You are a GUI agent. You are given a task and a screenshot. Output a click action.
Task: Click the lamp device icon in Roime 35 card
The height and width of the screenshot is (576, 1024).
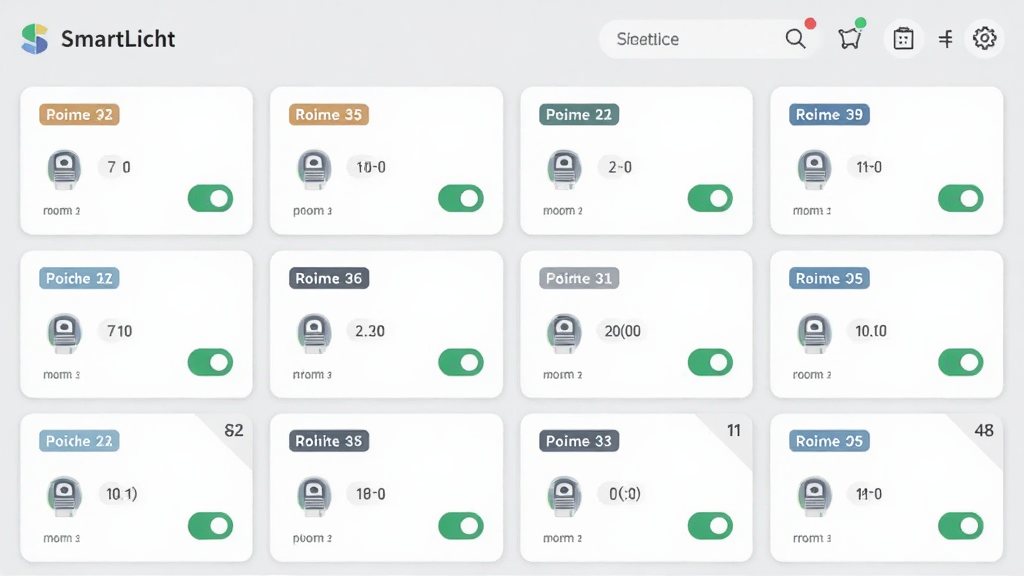click(314, 169)
